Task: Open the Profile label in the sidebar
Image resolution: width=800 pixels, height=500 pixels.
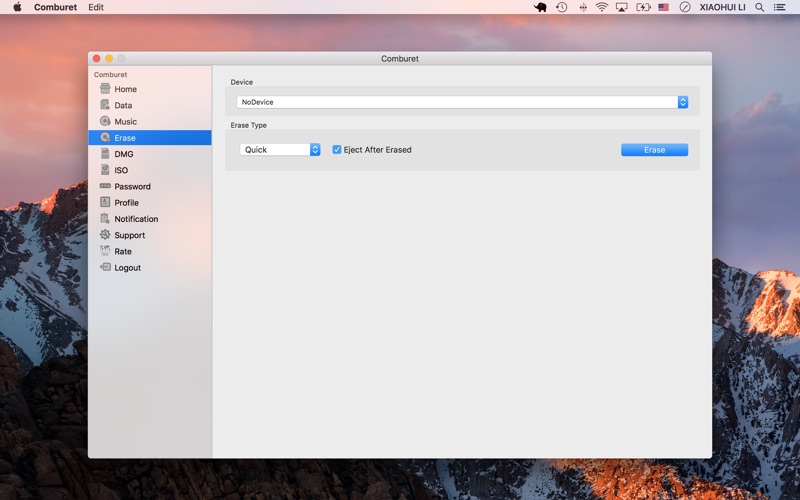Action: point(127,203)
